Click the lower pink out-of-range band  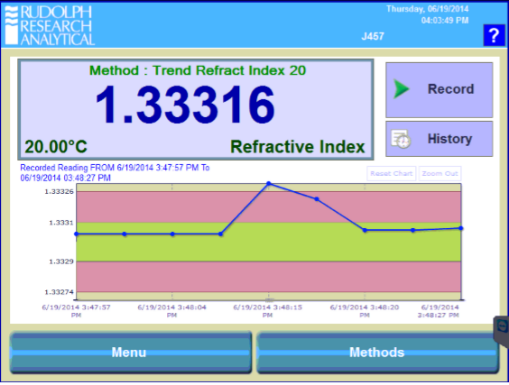[x=269, y=277]
